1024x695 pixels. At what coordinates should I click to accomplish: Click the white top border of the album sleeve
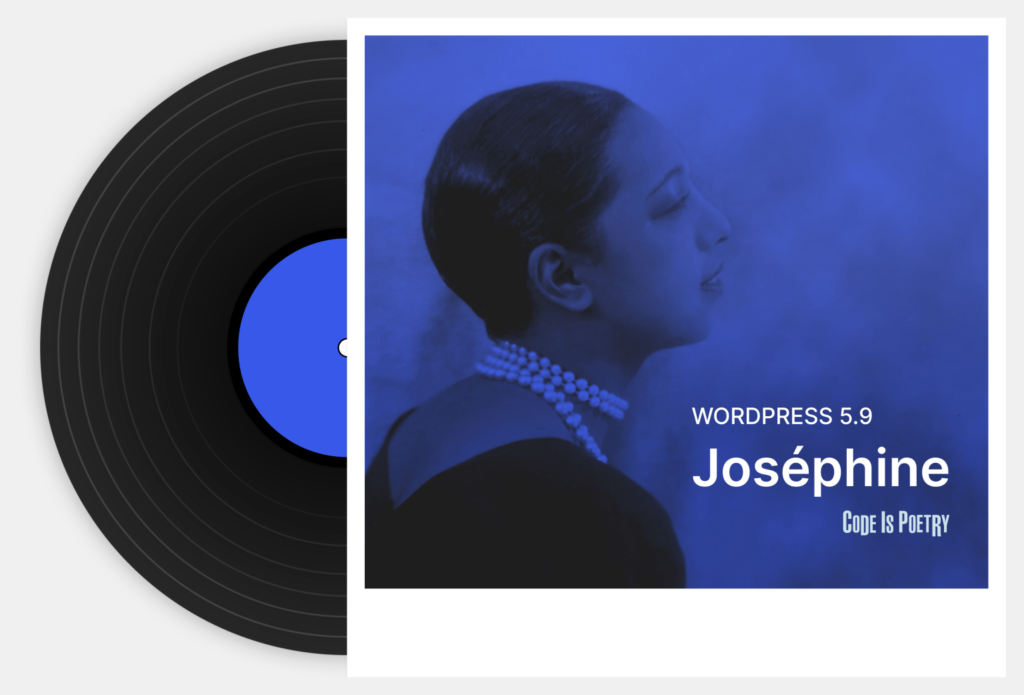pos(676,27)
